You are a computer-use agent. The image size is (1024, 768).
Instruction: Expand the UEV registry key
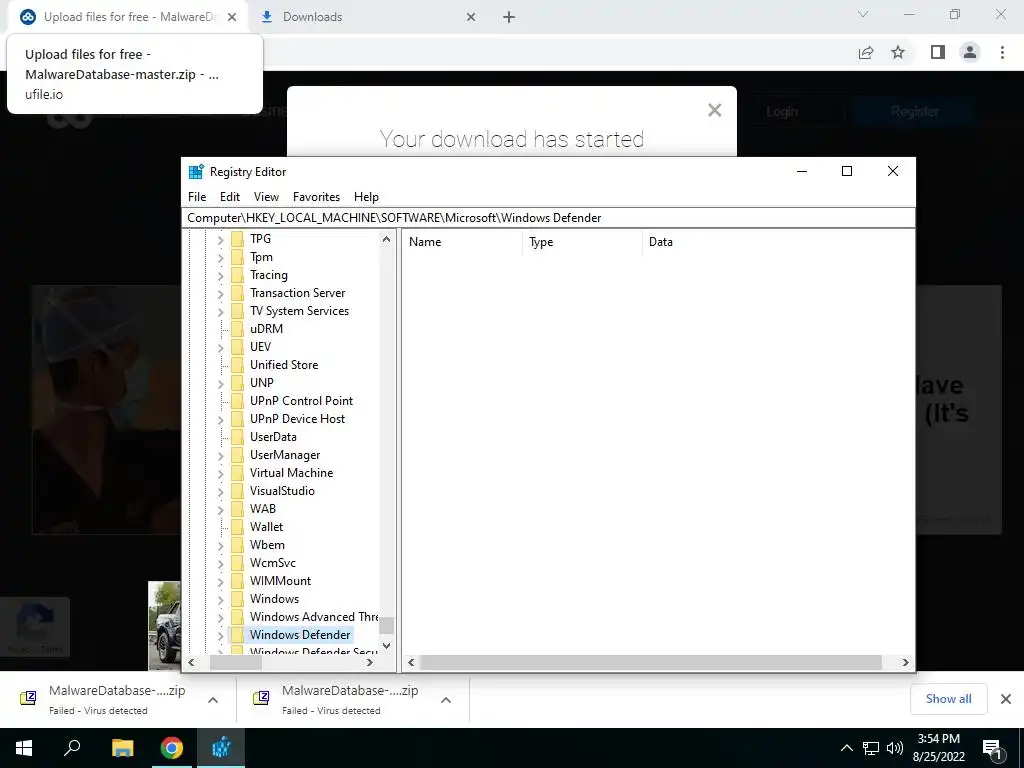click(220, 347)
